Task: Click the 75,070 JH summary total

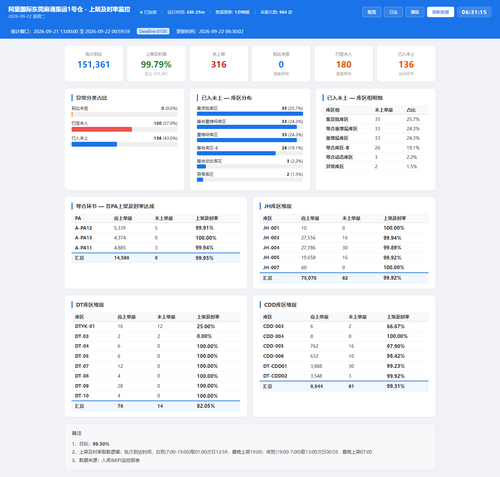Action: [x=309, y=278]
